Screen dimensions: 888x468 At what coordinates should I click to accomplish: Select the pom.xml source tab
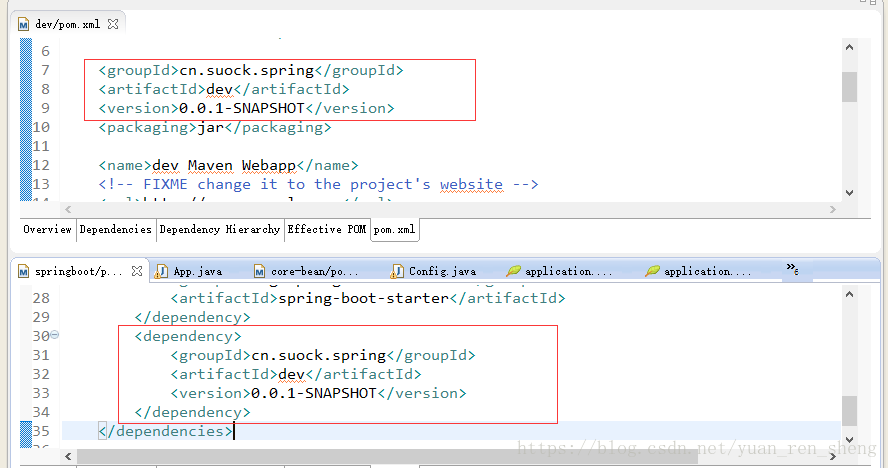point(395,229)
